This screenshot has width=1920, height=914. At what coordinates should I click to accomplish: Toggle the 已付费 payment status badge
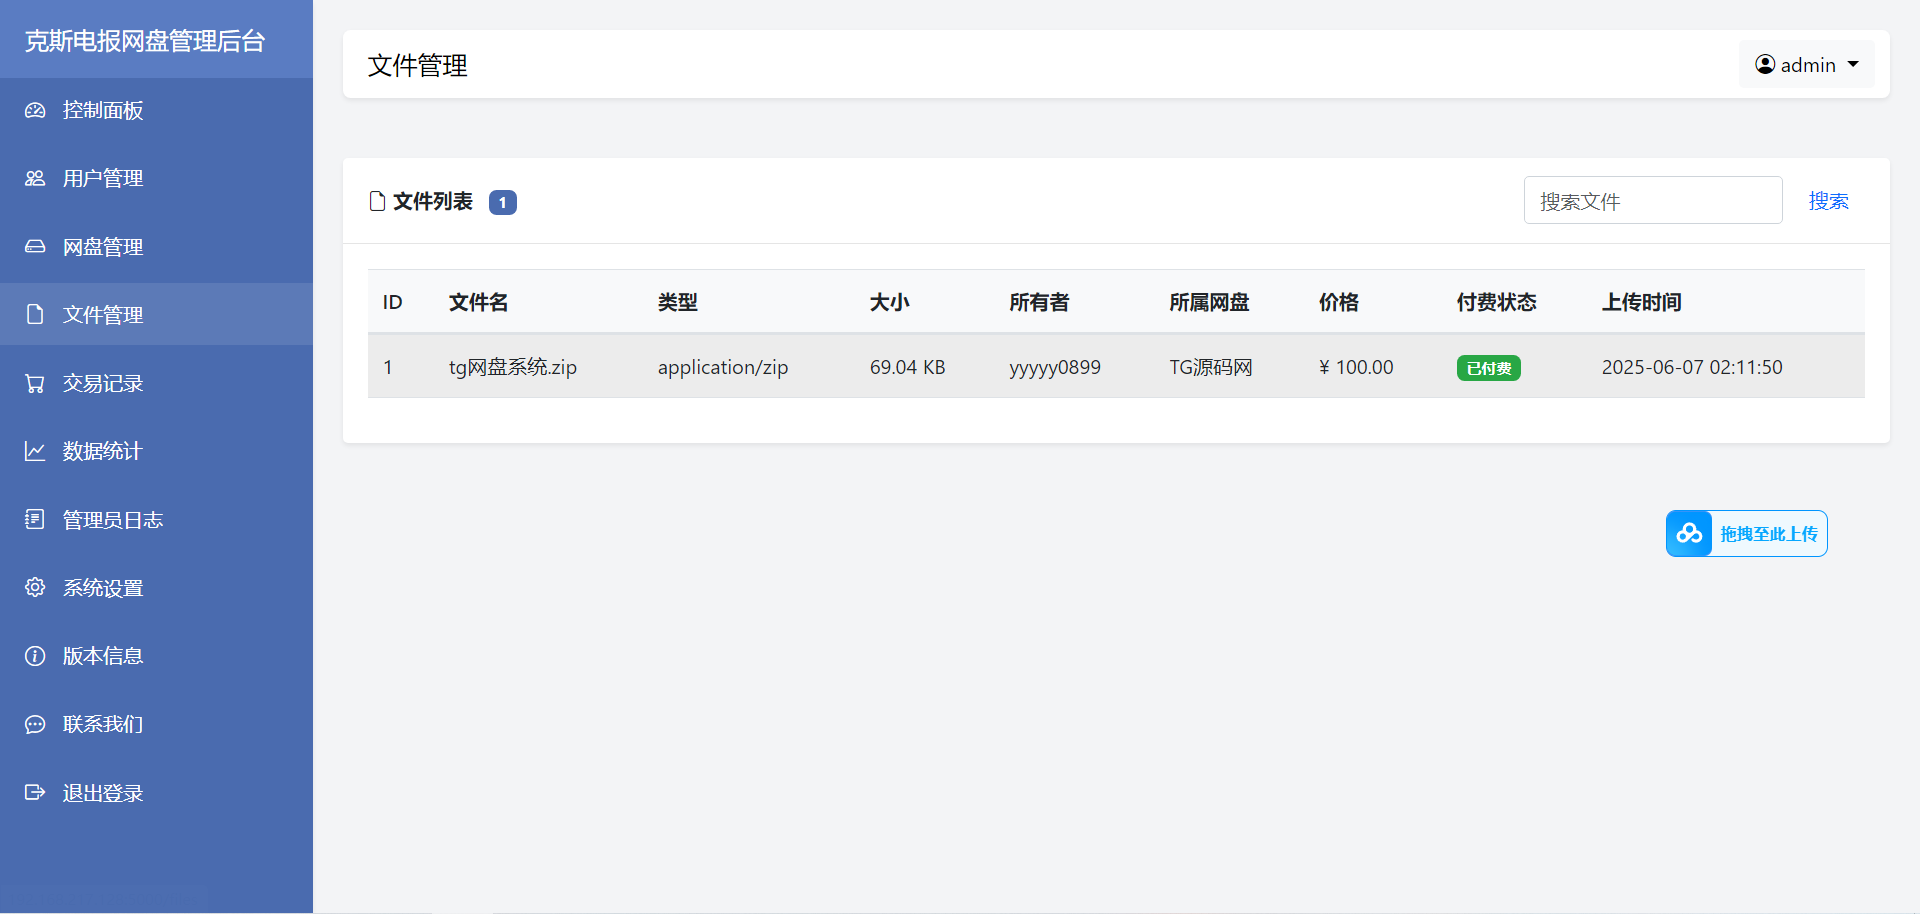(x=1489, y=368)
